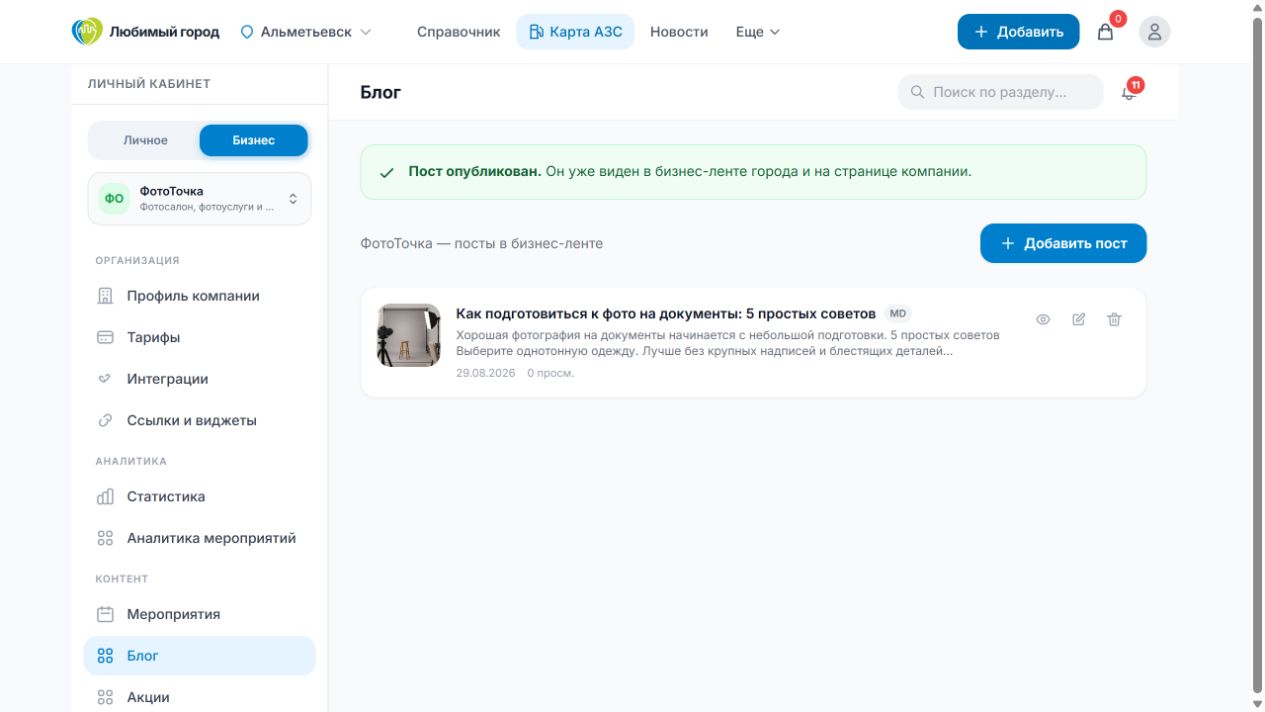
Task: Click the grid icon next to Аналитика мероприятий
Action: (x=105, y=538)
